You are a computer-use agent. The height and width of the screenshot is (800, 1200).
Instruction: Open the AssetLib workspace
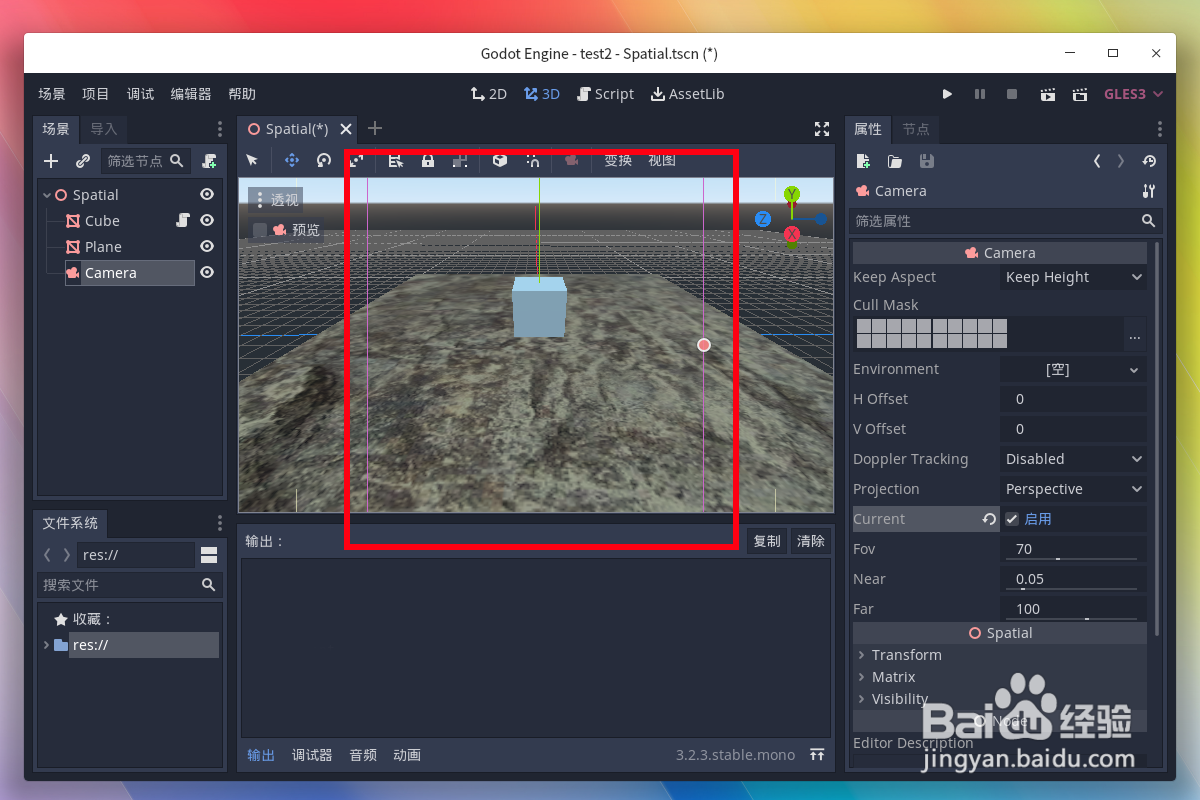[x=688, y=94]
